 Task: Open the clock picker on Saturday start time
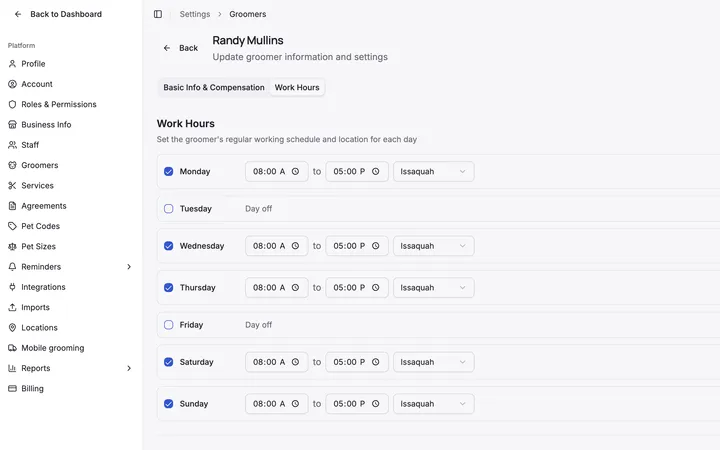pyautogui.click(x=295, y=362)
